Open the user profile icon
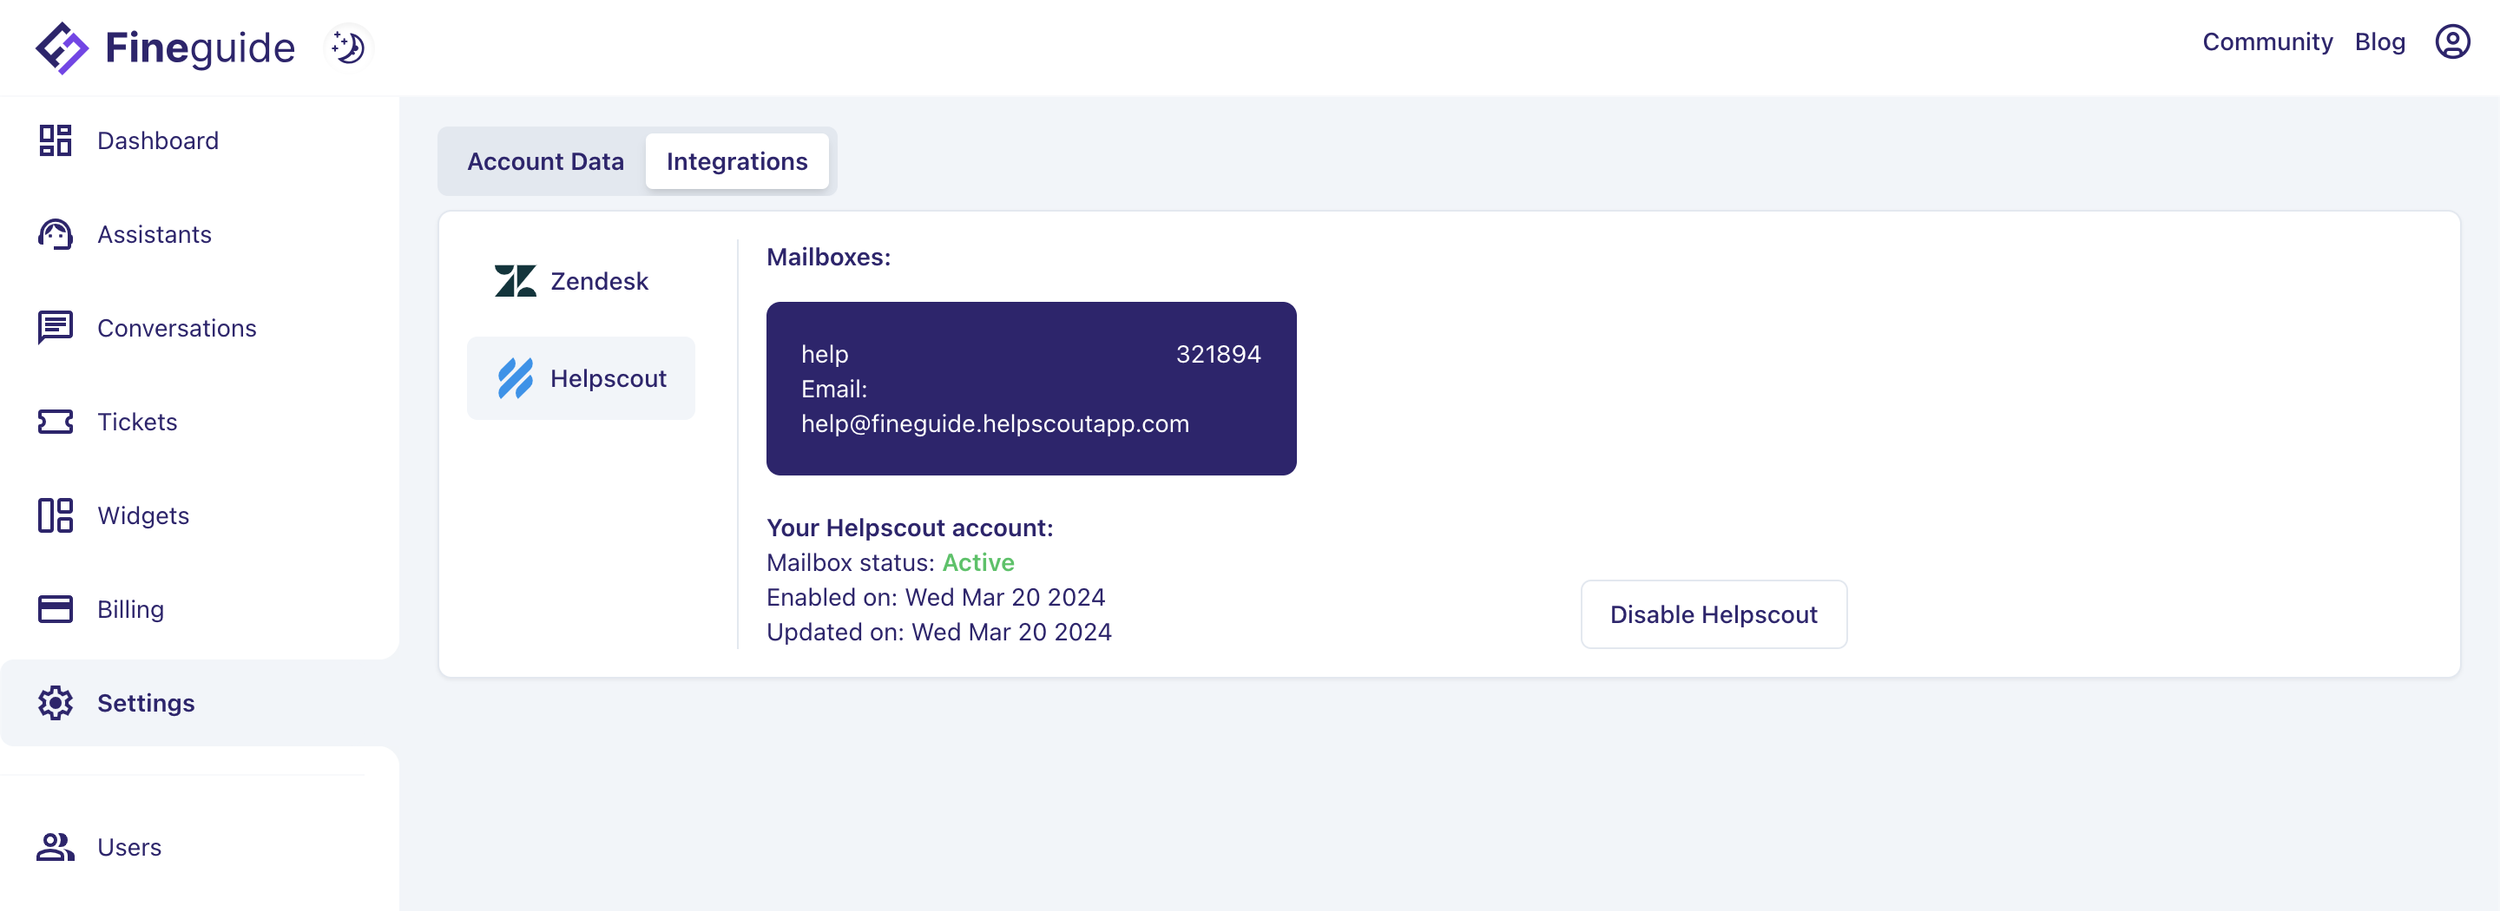The width and height of the screenshot is (2500, 911). click(x=2452, y=42)
